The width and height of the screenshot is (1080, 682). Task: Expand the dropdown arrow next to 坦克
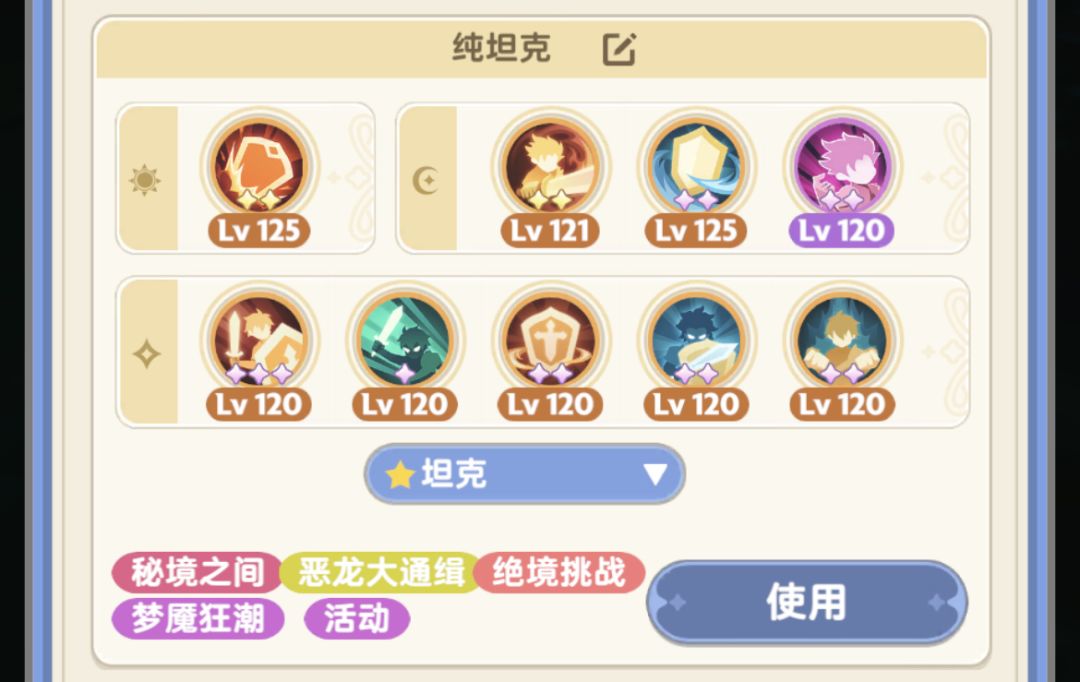(654, 474)
